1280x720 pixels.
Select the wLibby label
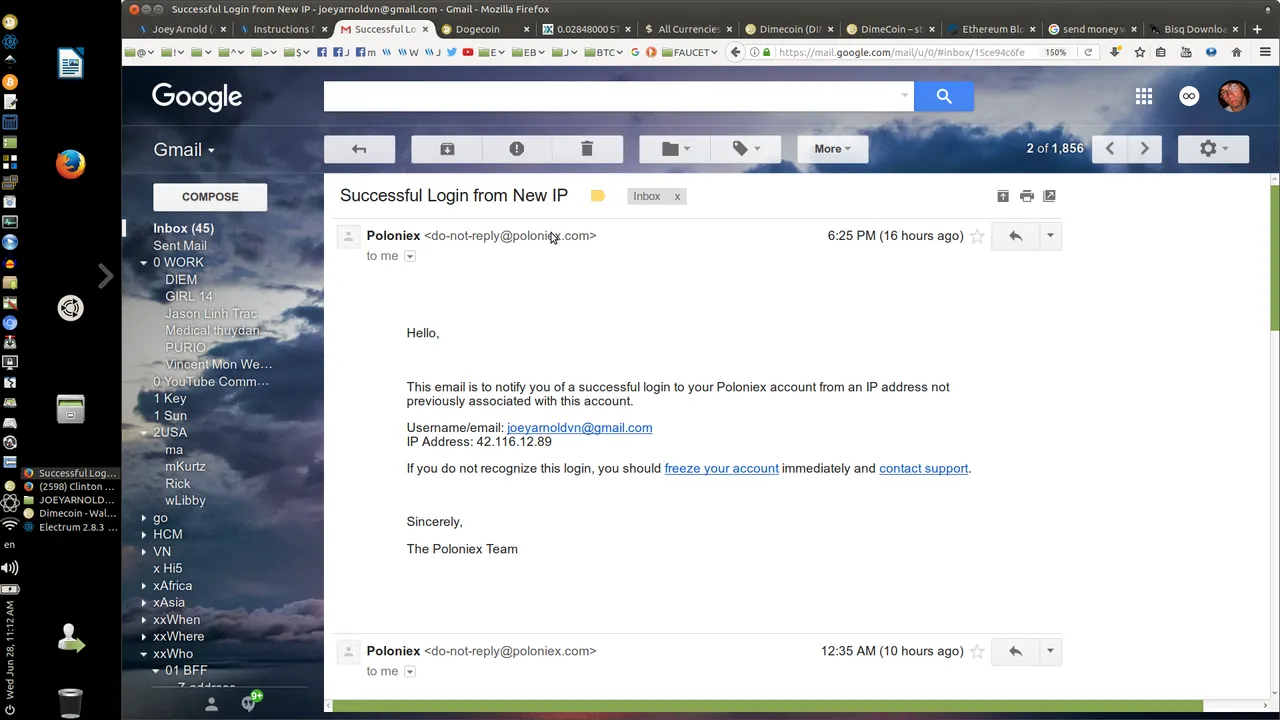click(x=185, y=500)
